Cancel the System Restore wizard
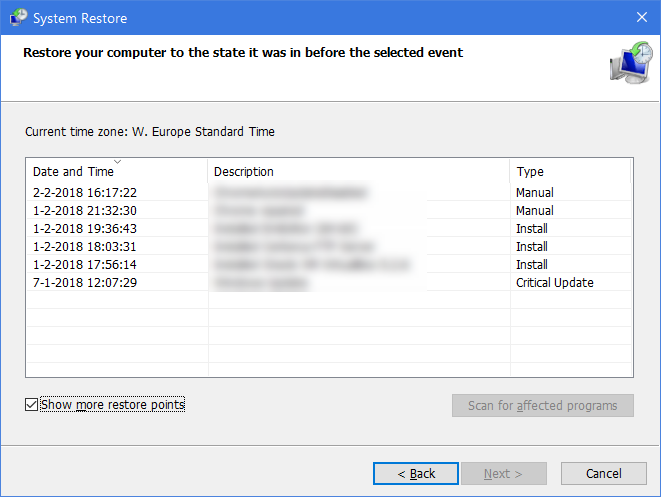Viewport: 661px width, 497px height. point(604,473)
